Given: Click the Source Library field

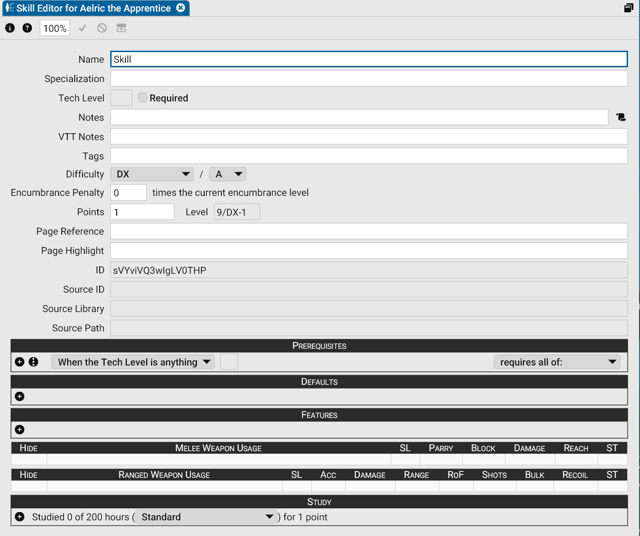Looking at the screenshot, I should pos(369,309).
